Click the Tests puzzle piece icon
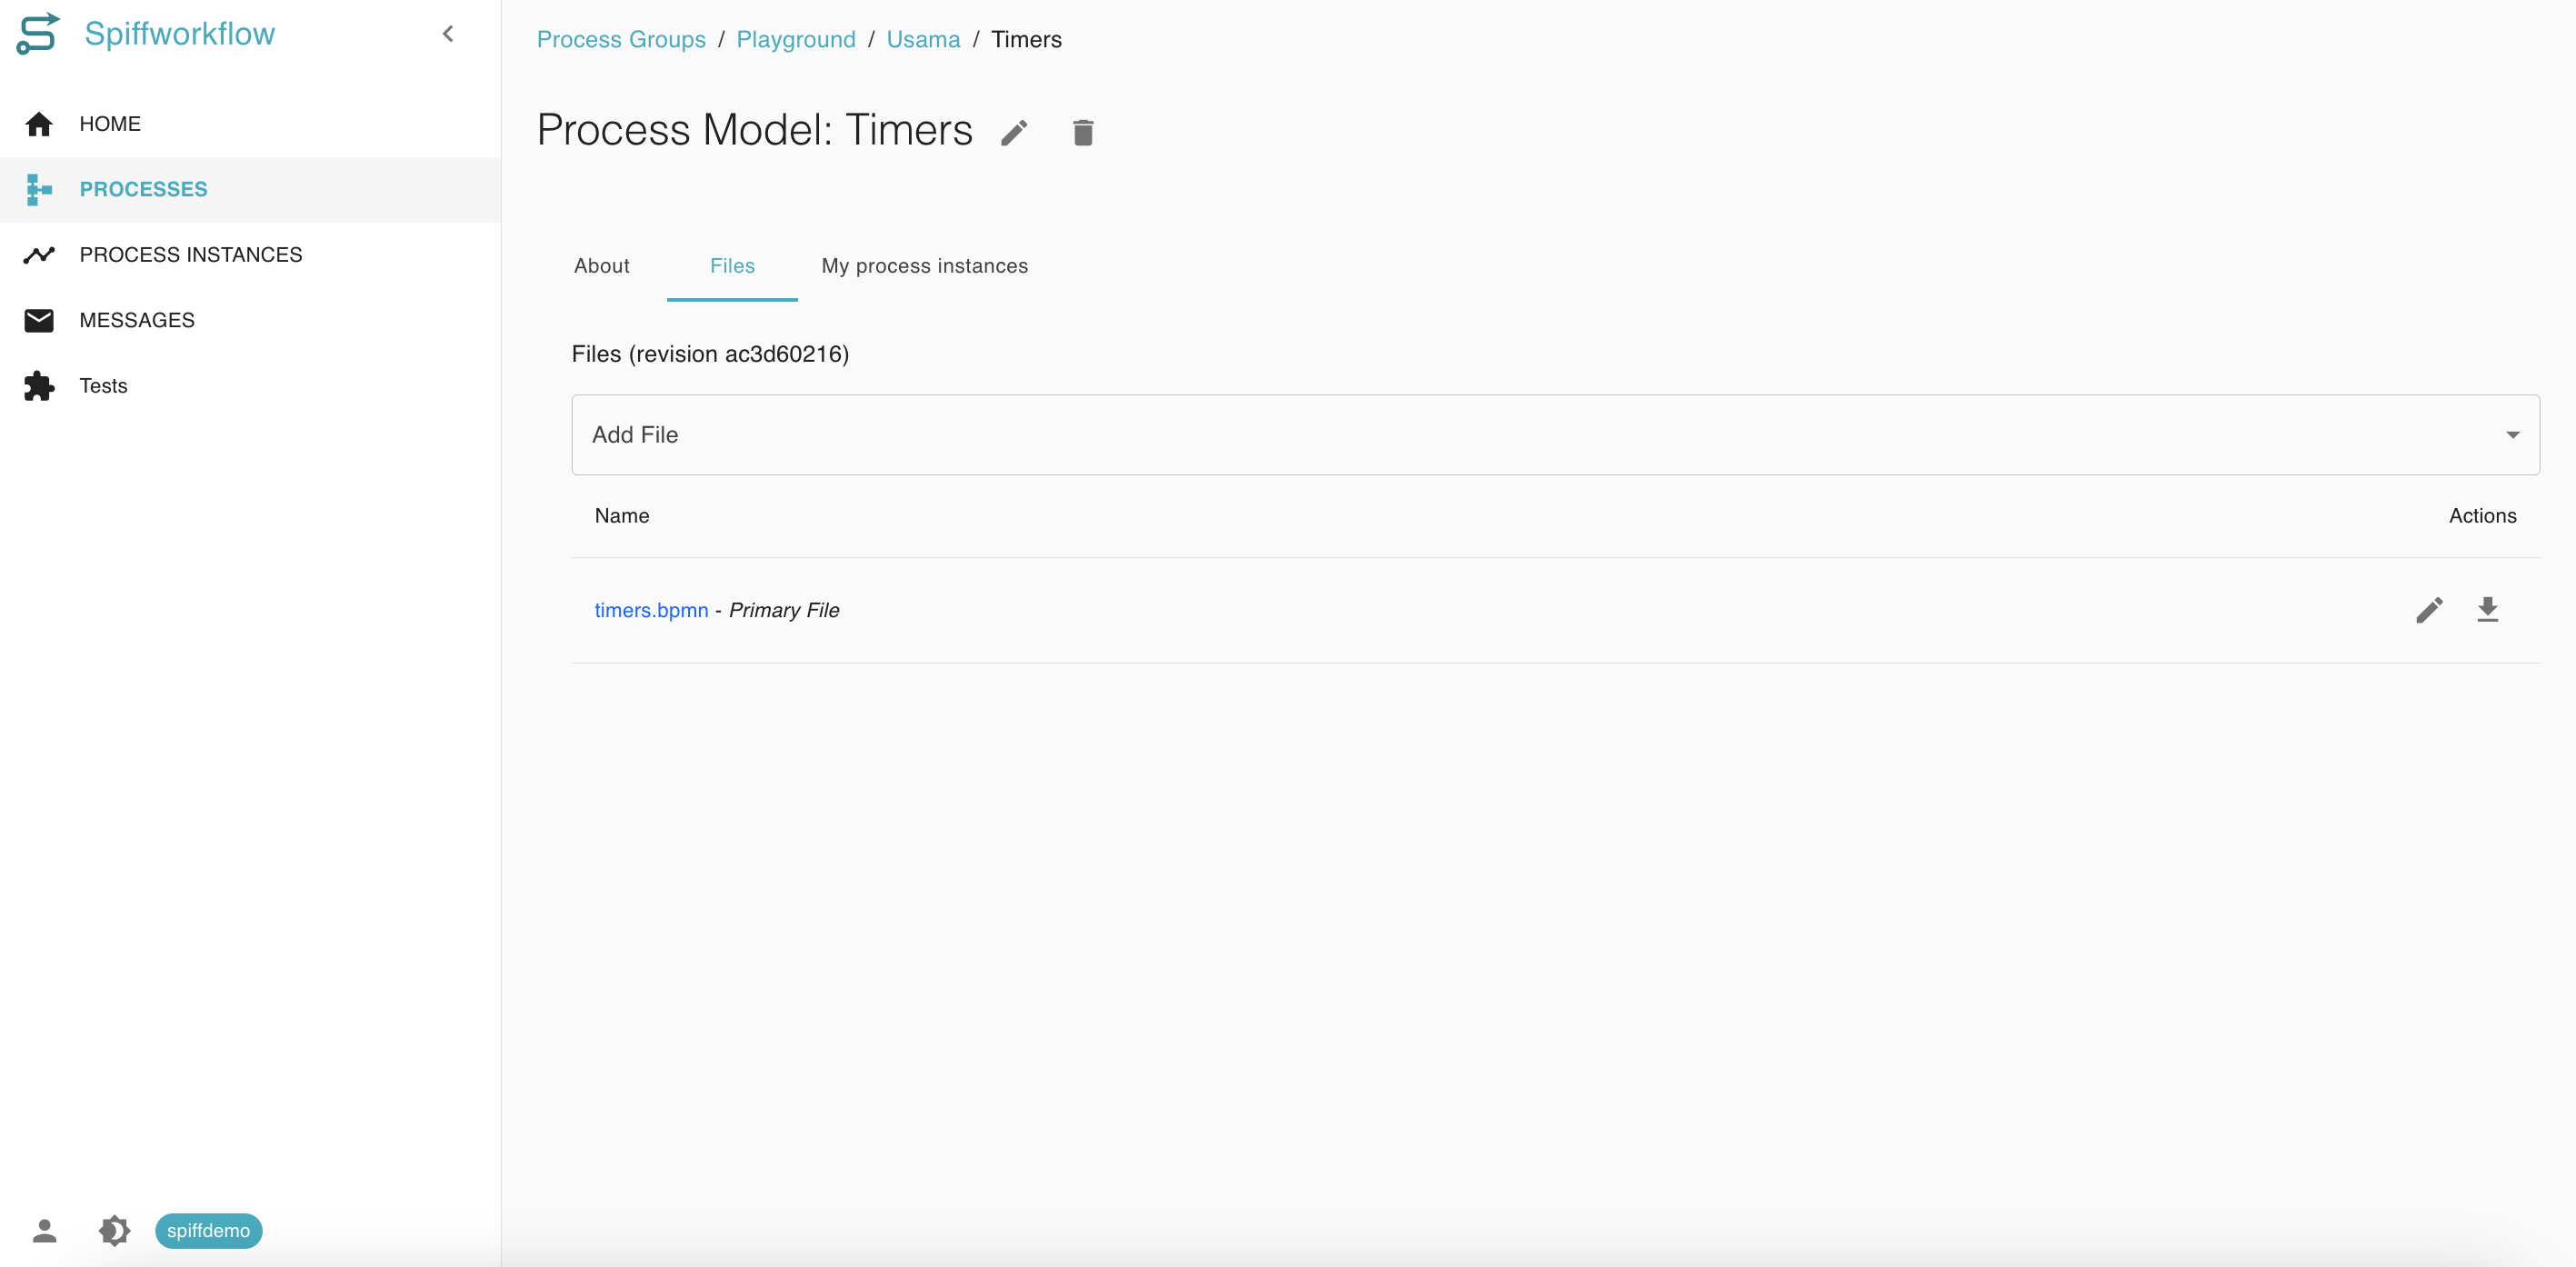The height and width of the screenshot is (1267, 2576). click(39, 386)
